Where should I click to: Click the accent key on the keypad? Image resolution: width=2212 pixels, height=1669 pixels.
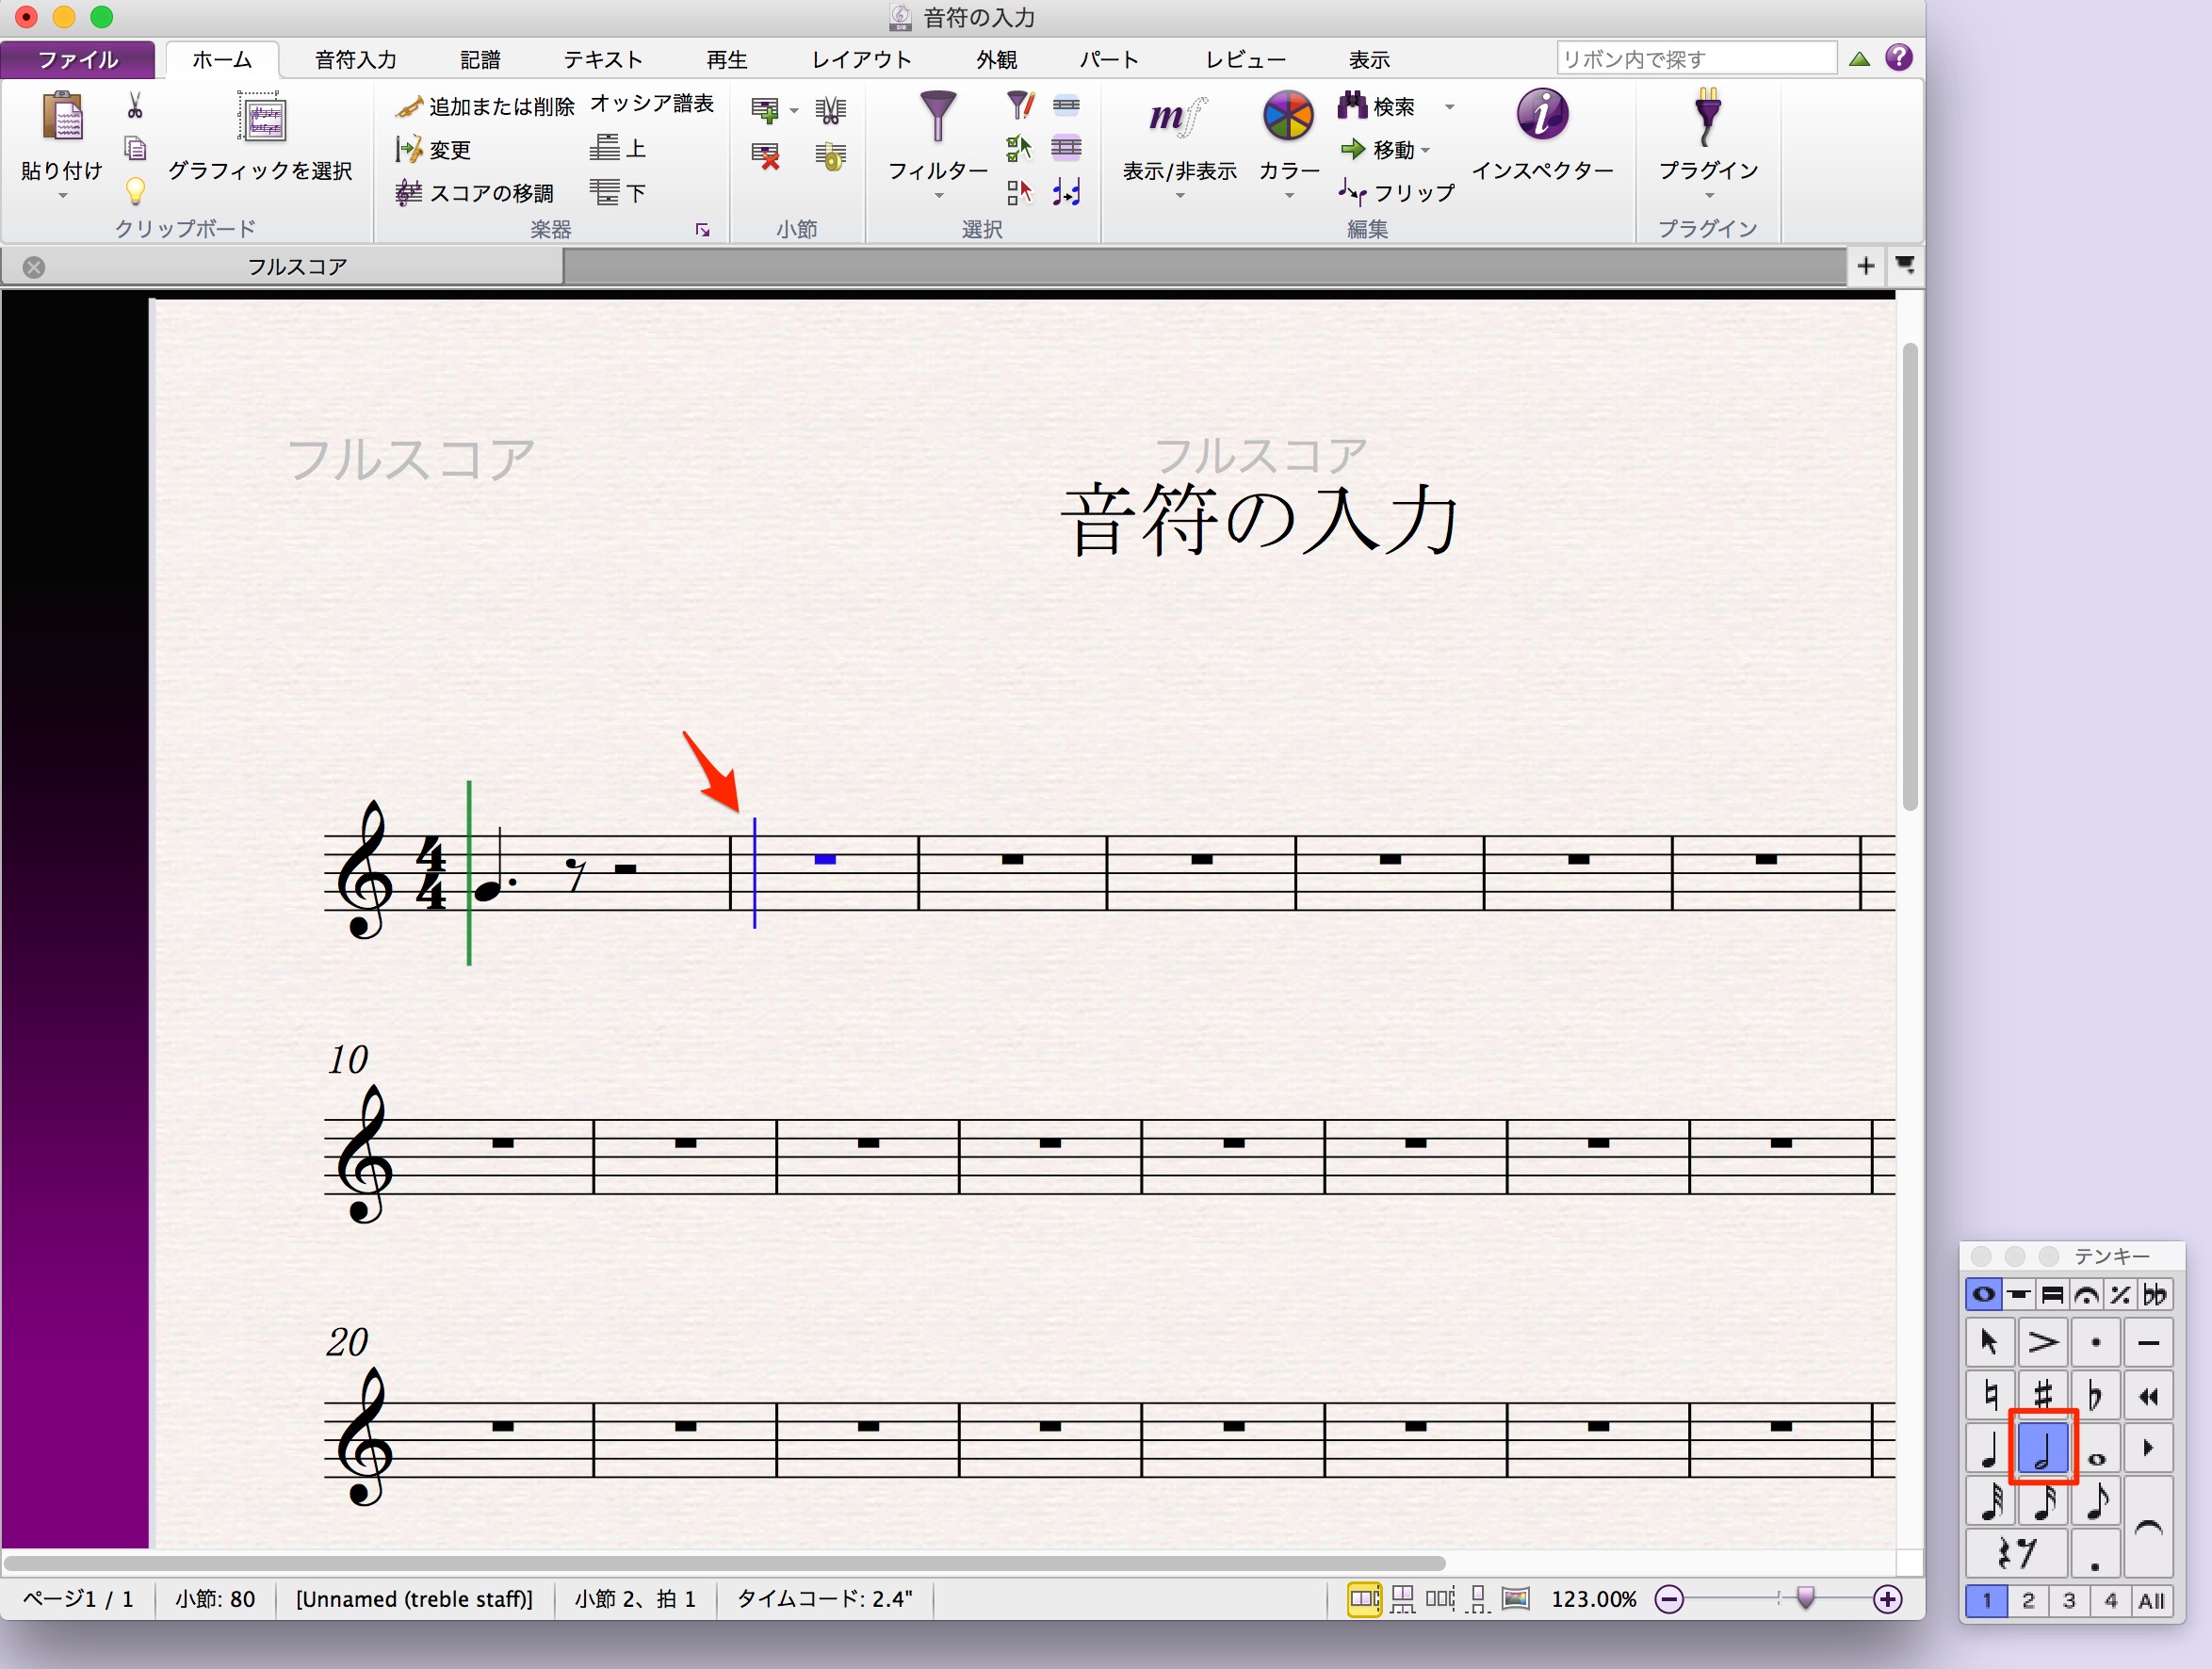(2042, 1342)
